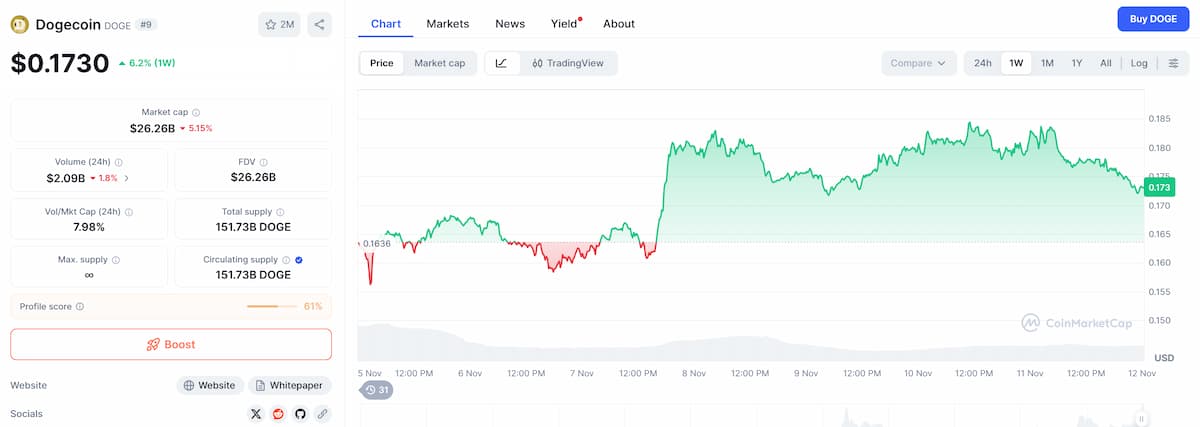
Task: Set chart range to 1M
Action: pyautogui.click(x=1047, y=63)
